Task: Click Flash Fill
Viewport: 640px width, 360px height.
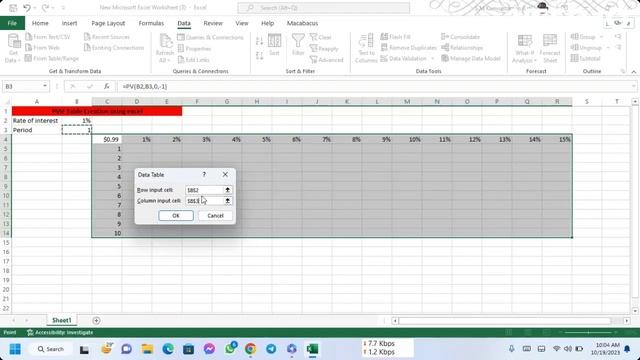Action: pos(396,37)
